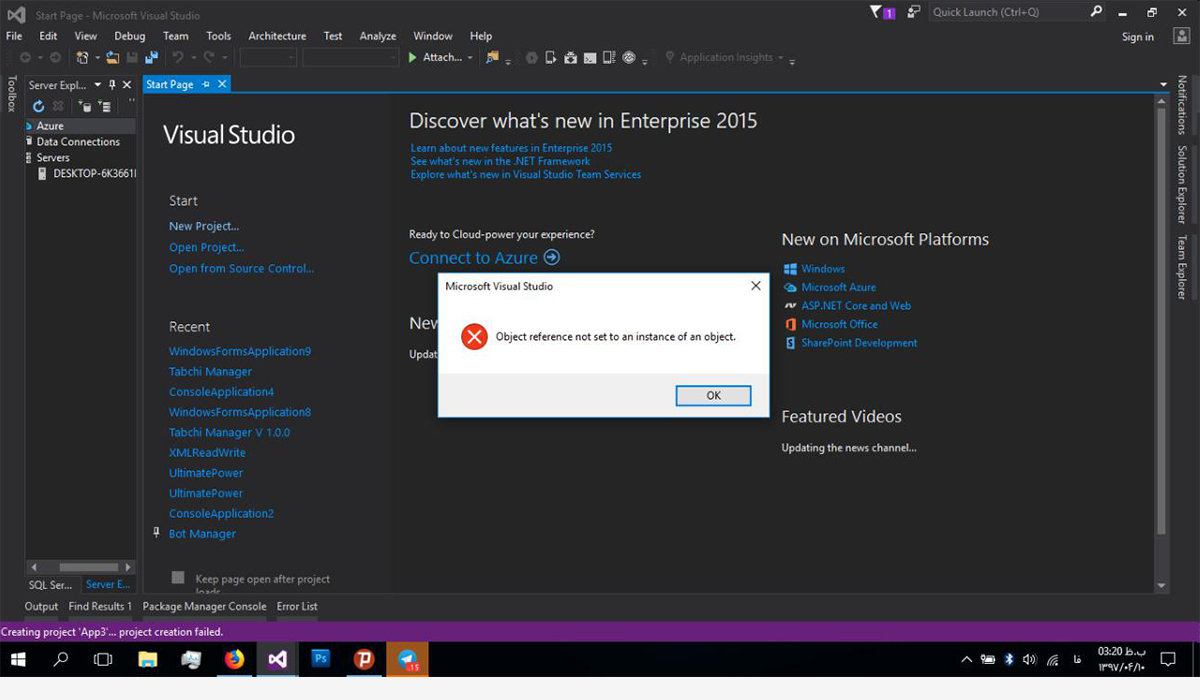
Task: Click the Server Explorer horizontal scrollbar
Action: click(x=88, y=567)
